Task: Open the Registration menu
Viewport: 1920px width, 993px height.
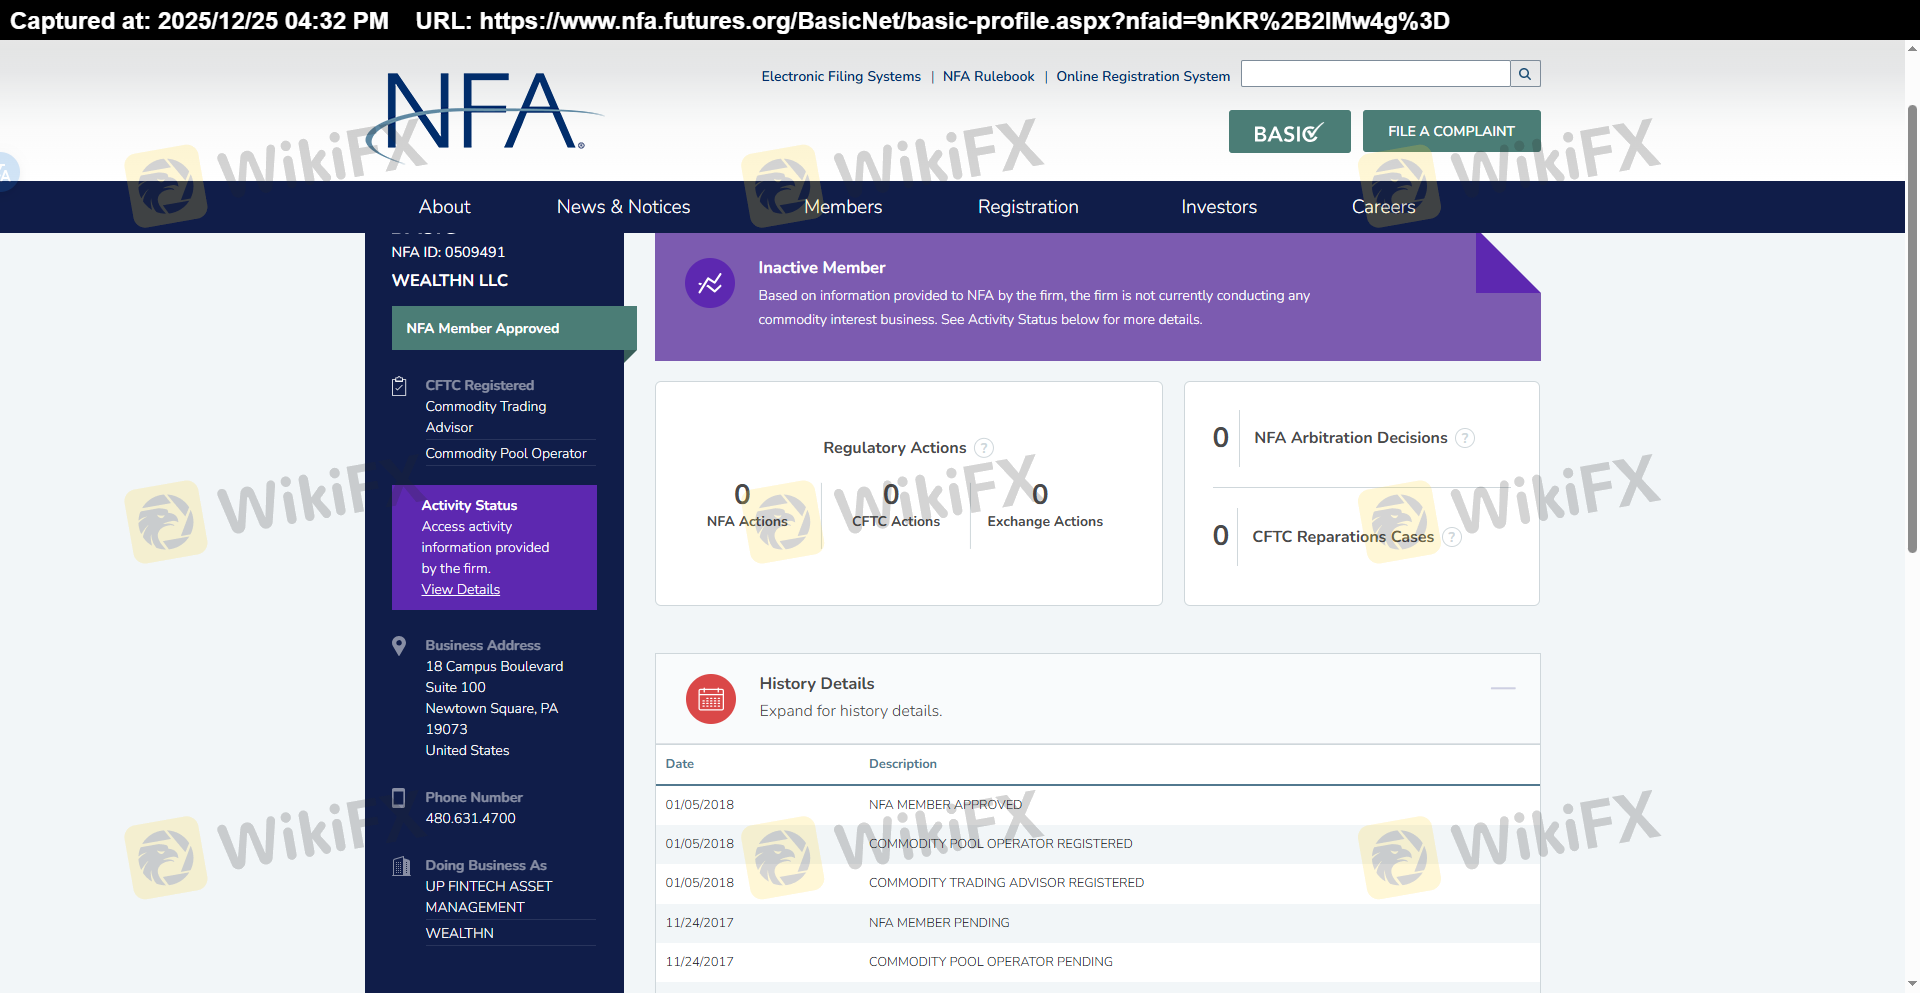Action: pyautogui.click(x=1028, y=207)
